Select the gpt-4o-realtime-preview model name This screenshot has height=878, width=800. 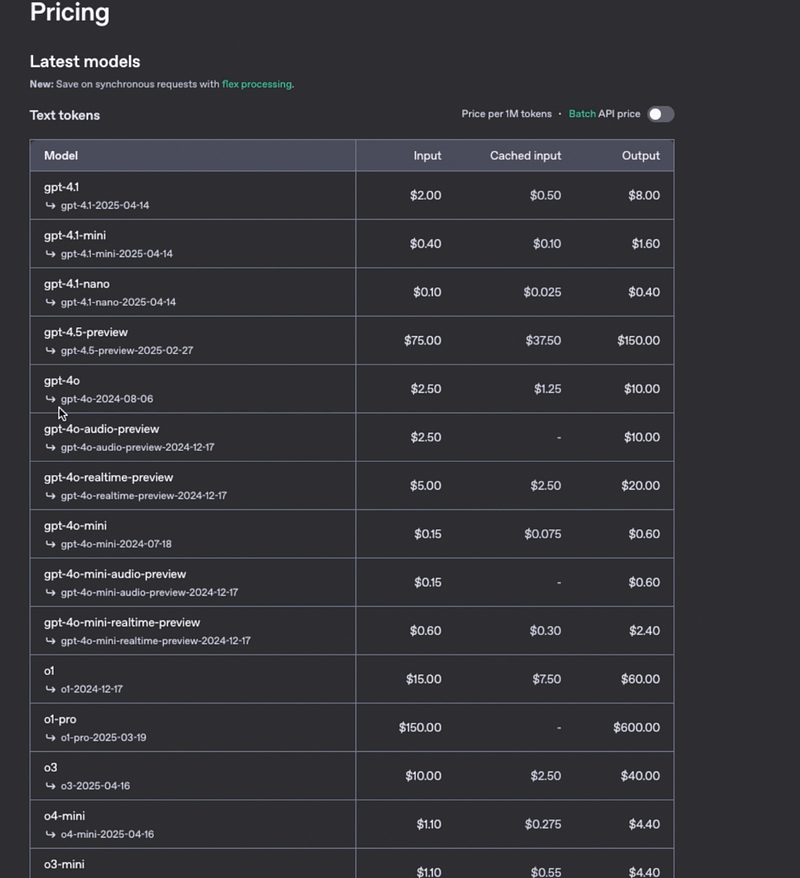tap(108, 477)
